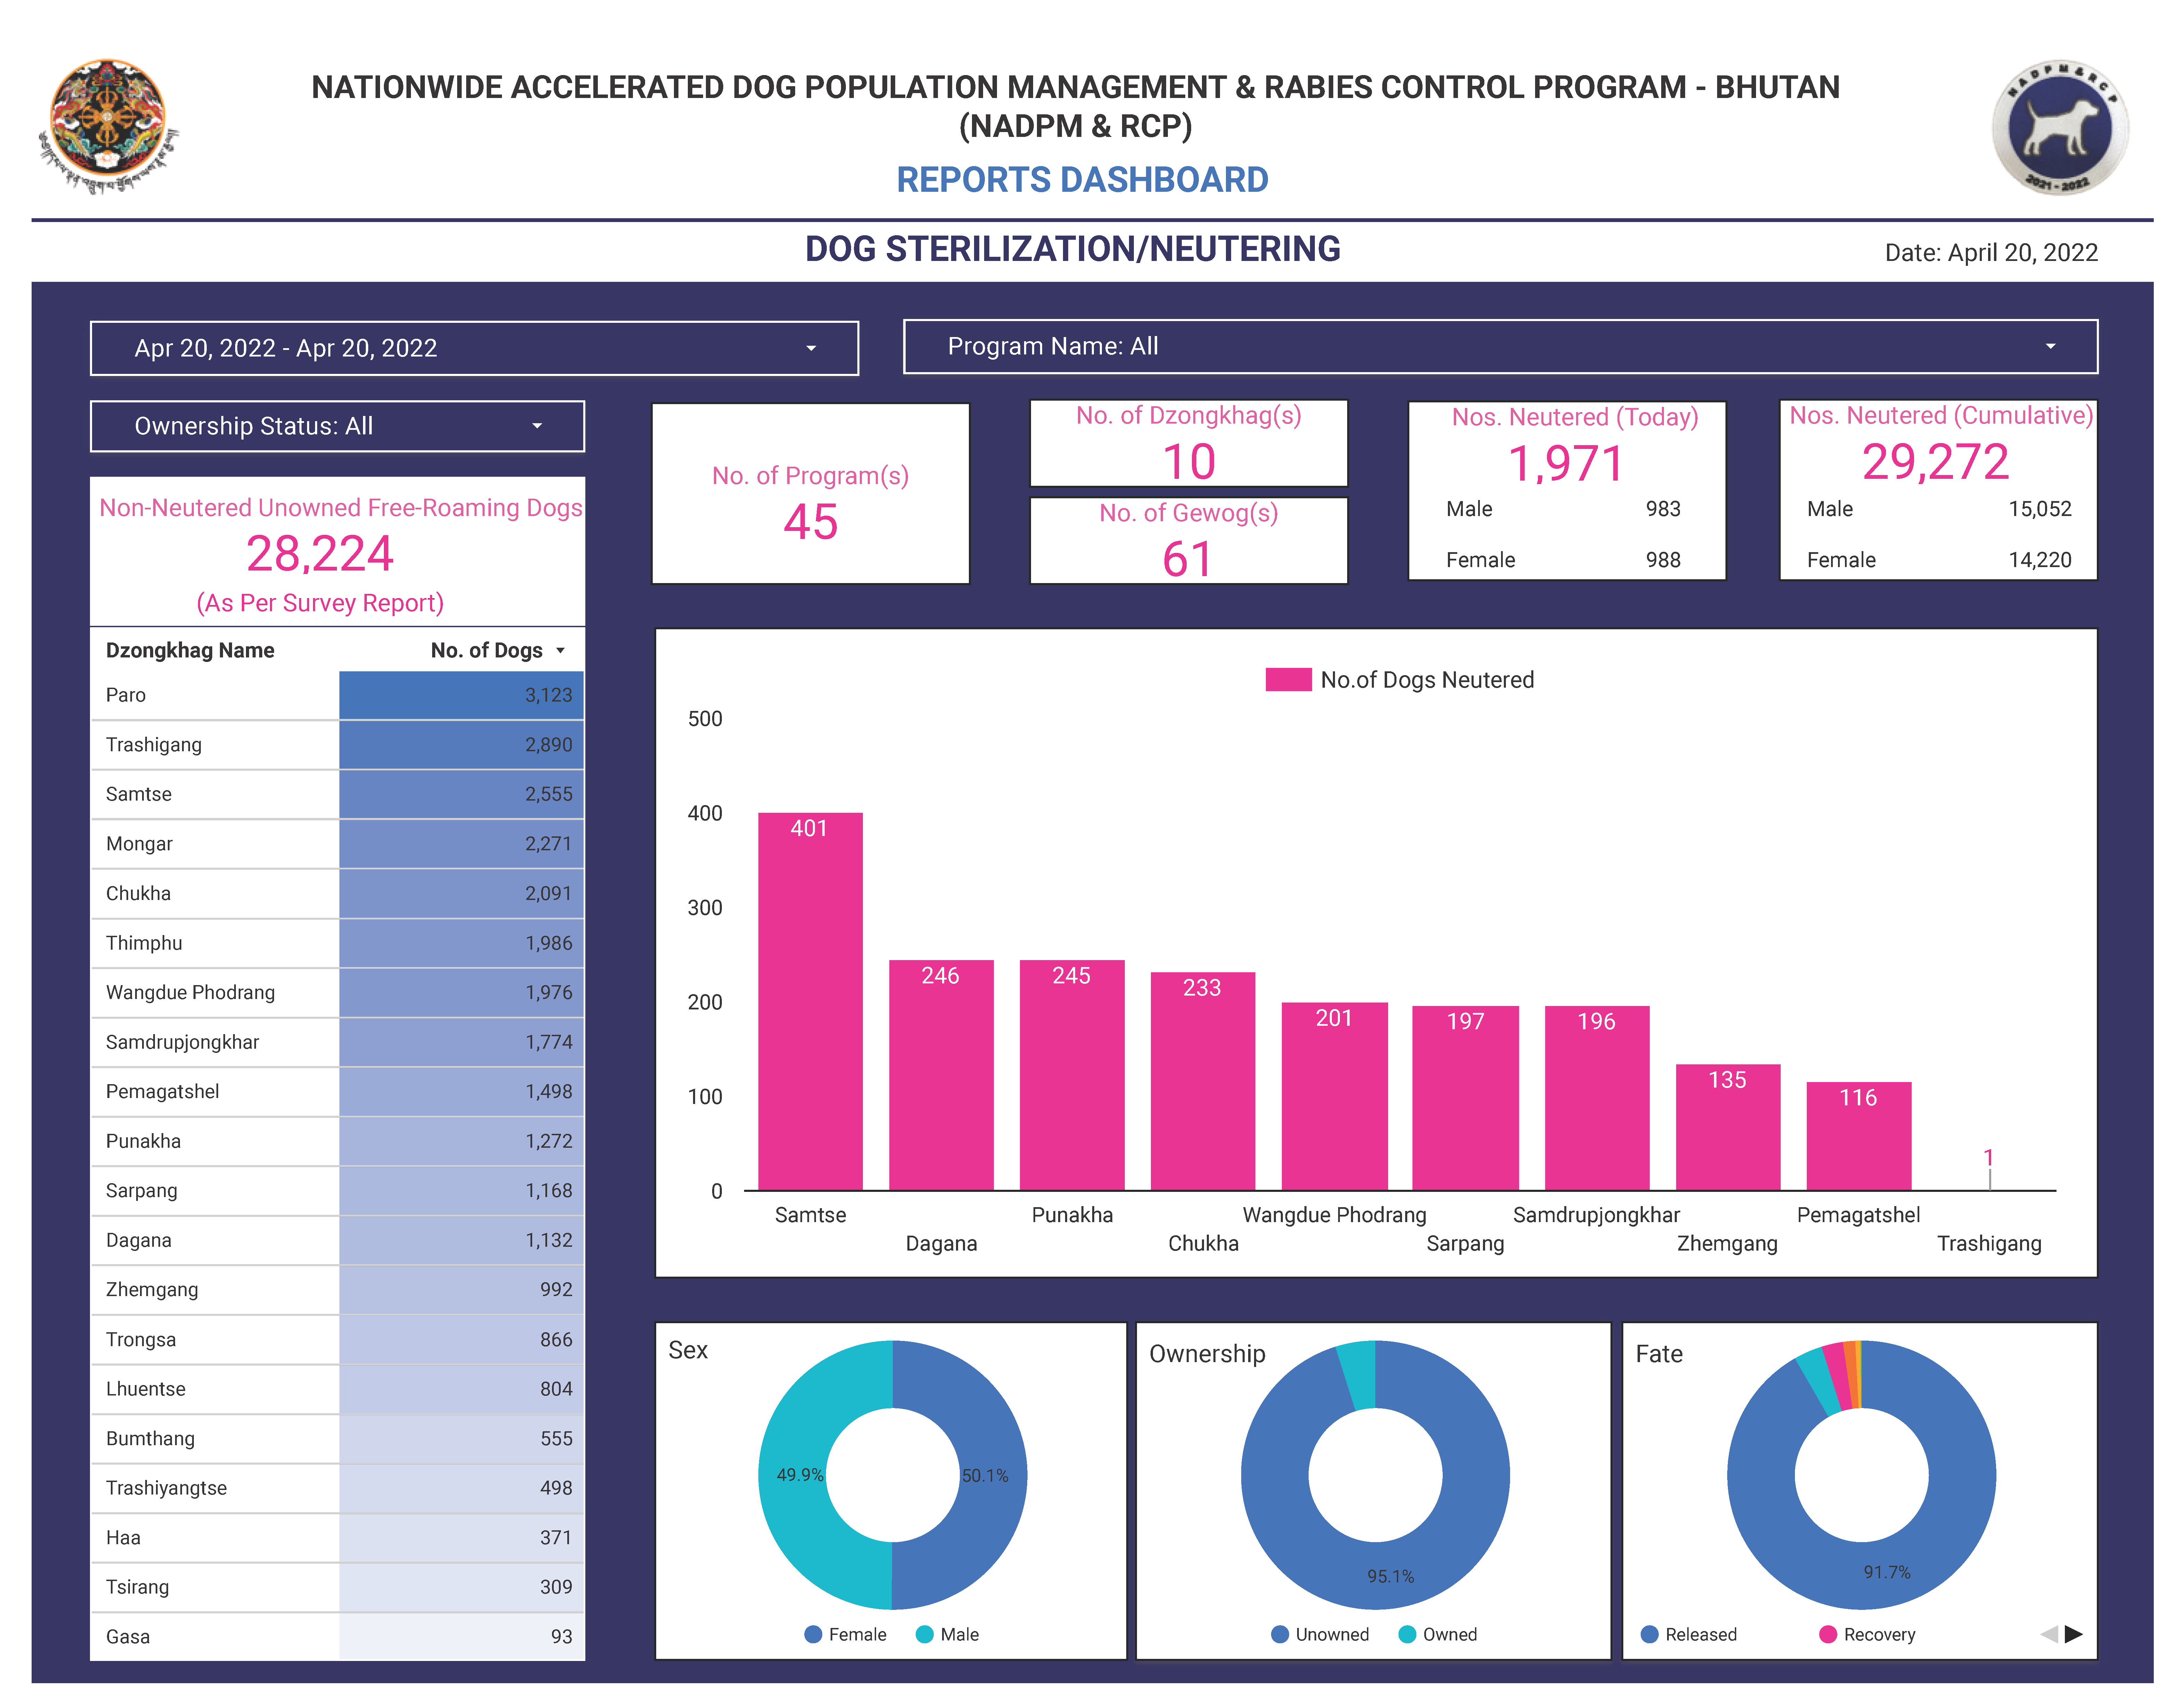This screenshot has height=1703, width=2184.
Task: Click the REPORTS DASHBOARD heading
Action: tap(1082, 180)
